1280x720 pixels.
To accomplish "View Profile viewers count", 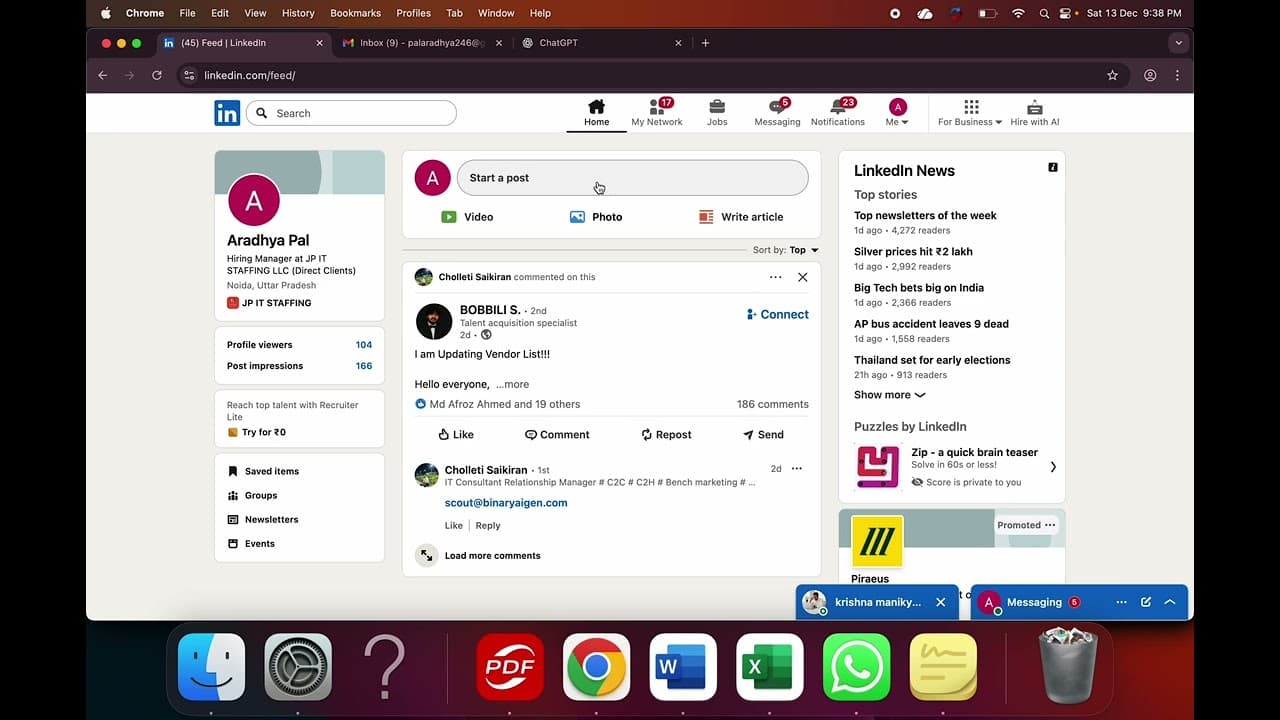I will (299, 345).
